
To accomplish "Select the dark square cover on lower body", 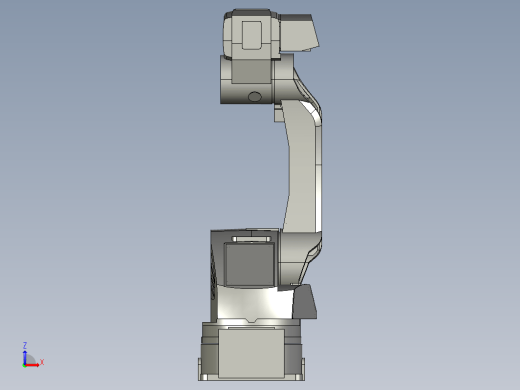I will click(250, 264).
